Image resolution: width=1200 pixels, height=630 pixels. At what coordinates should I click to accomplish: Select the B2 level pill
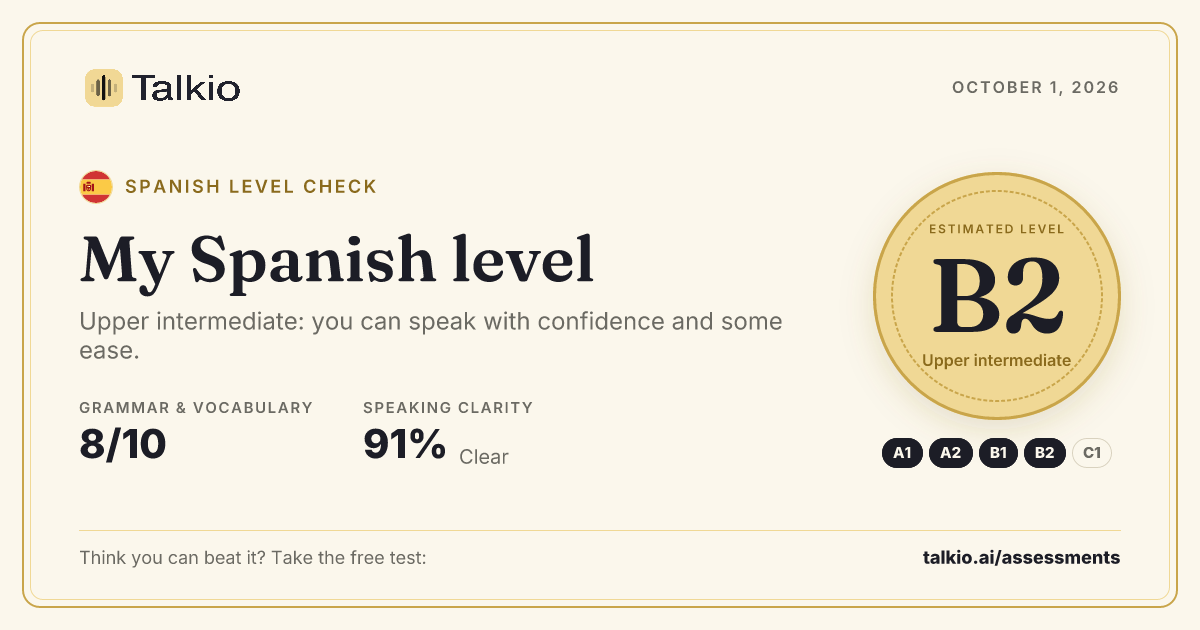pyautogui.click(x=1045, y=453)
